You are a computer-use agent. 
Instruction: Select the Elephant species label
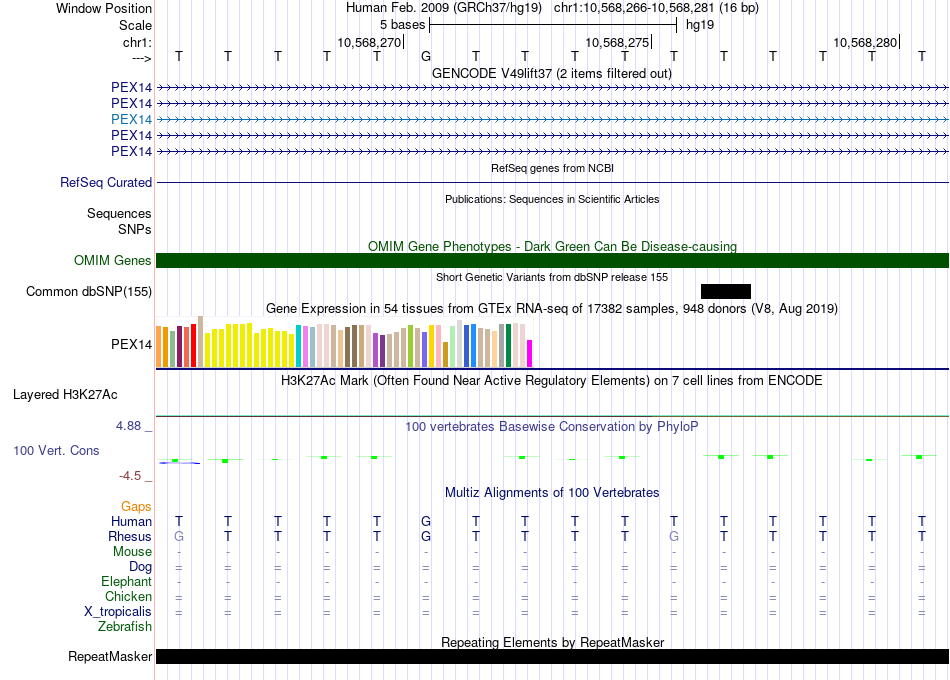coord(127,582)
